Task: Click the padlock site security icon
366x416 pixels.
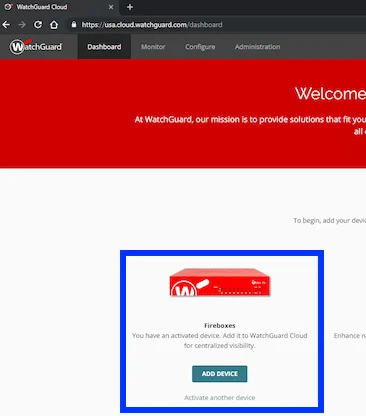Action: pos(74,25)
